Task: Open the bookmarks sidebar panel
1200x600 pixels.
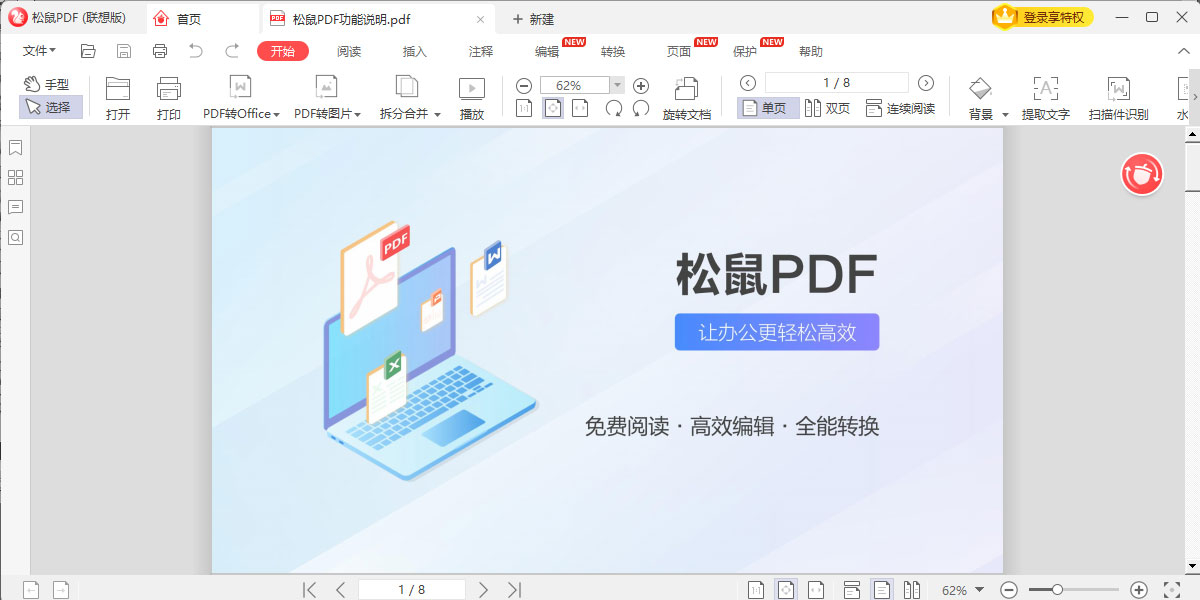Action: [x=15, y=148]
